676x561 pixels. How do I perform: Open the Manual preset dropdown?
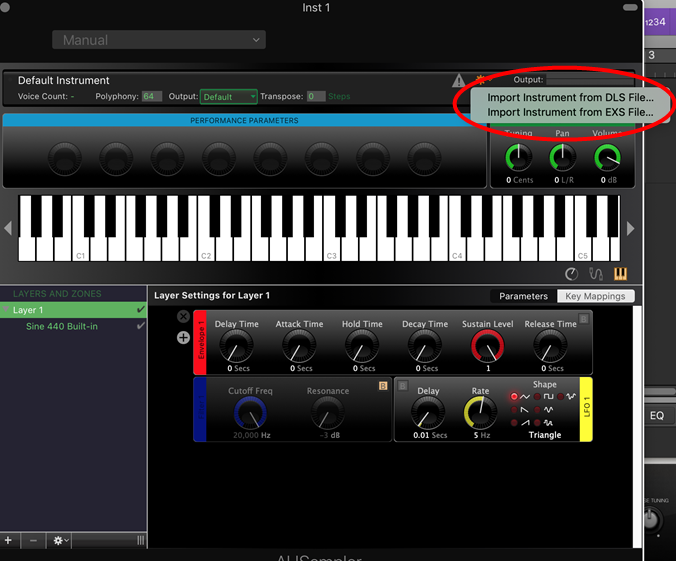(x=159, y=40)
